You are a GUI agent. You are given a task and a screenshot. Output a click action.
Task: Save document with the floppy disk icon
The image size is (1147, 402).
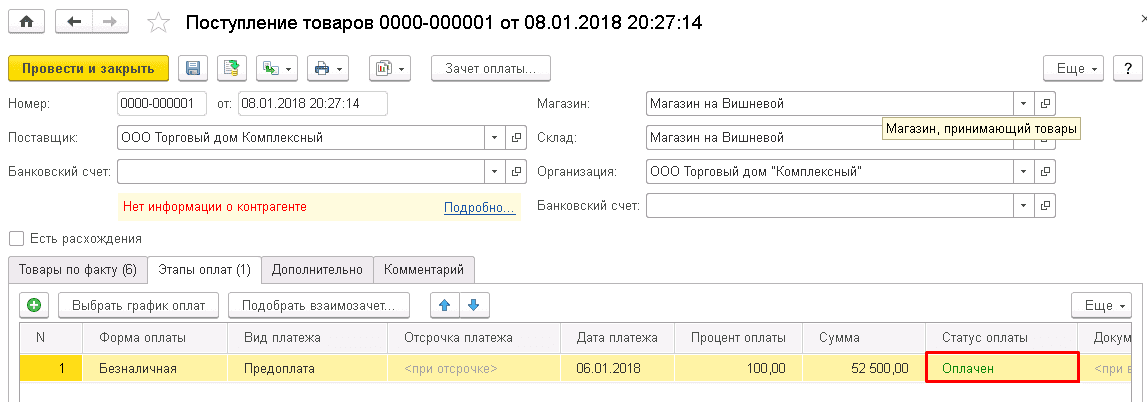(193, 69)
